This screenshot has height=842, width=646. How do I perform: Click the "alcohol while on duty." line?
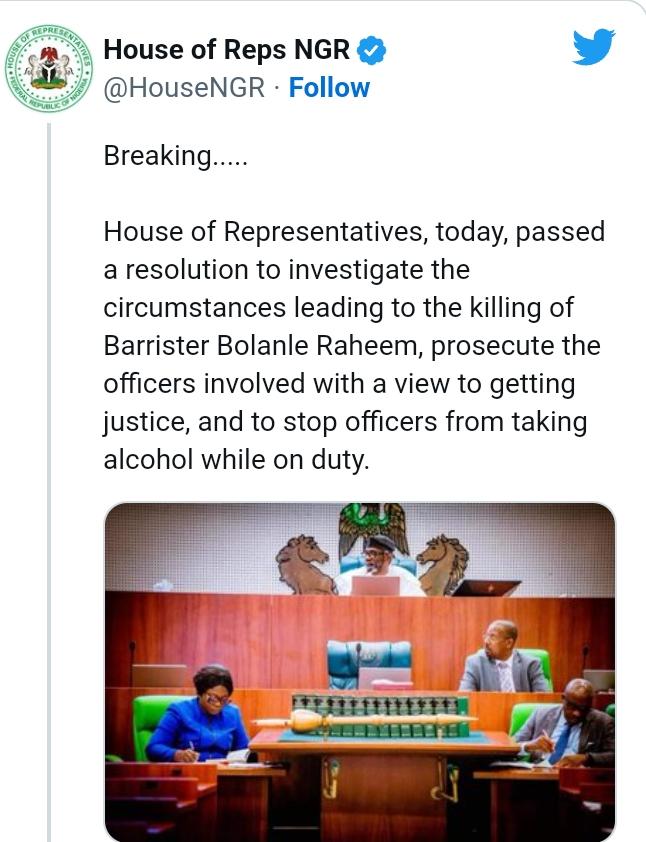coord(236,460)
